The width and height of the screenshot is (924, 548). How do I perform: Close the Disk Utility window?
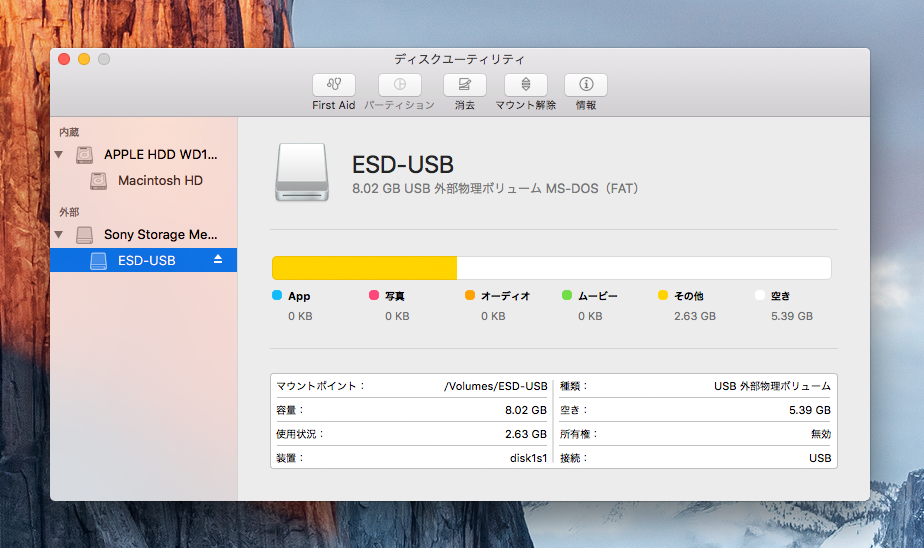(x=64, y=59)
